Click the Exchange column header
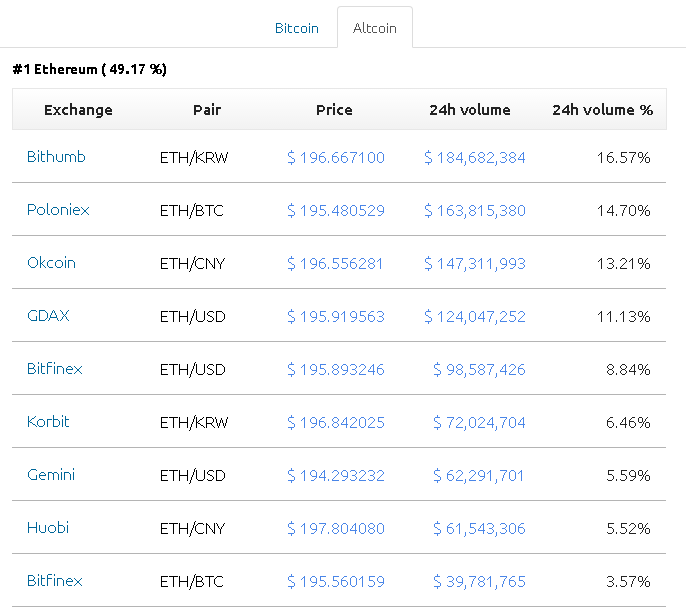The width and height of the screenshot is (686, 610). [x=78, y=109]
